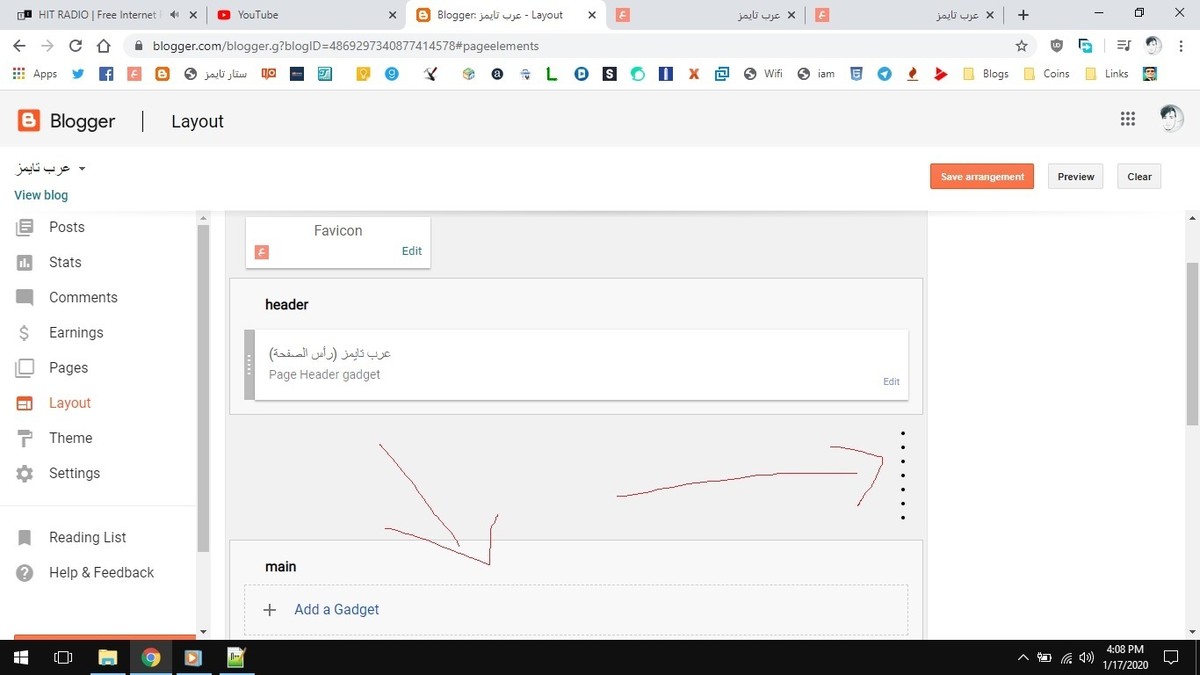1200x675 pixels.
Task: Open the Twitter bookmark
Action: tap(78, 74)
